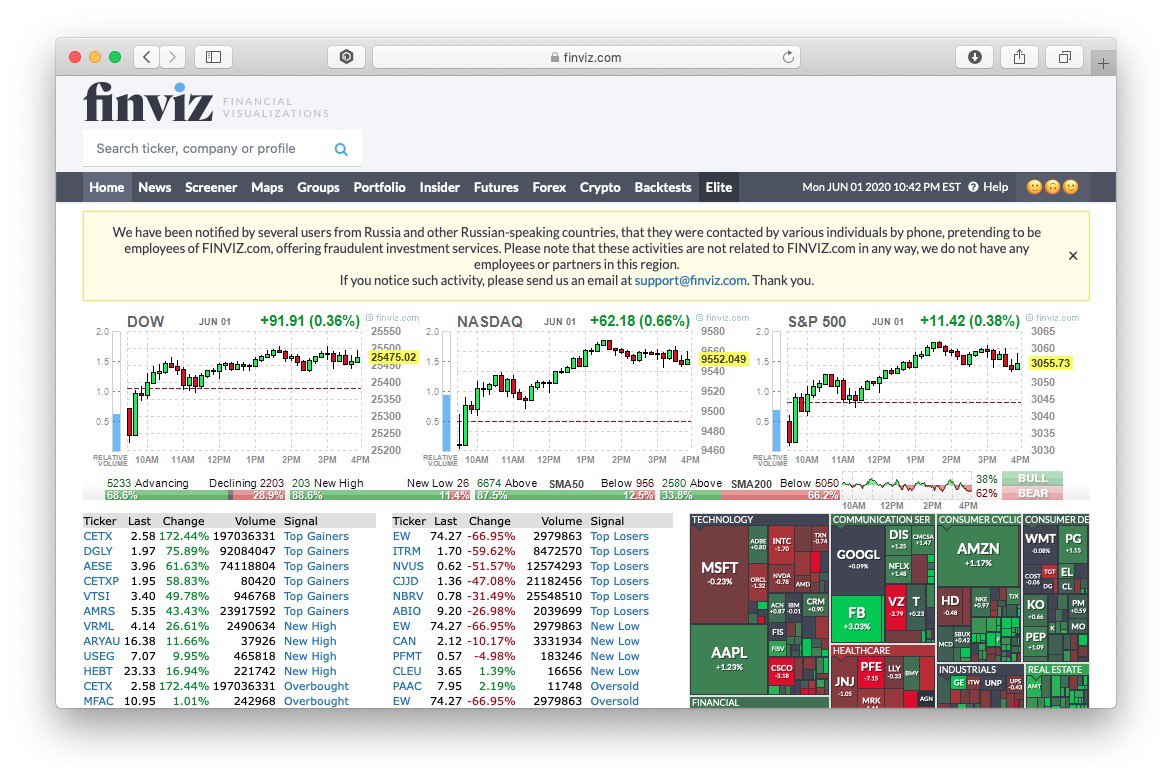Click the green BULL sentiment label
1172x782 pixels.
tap(1032, 478)
